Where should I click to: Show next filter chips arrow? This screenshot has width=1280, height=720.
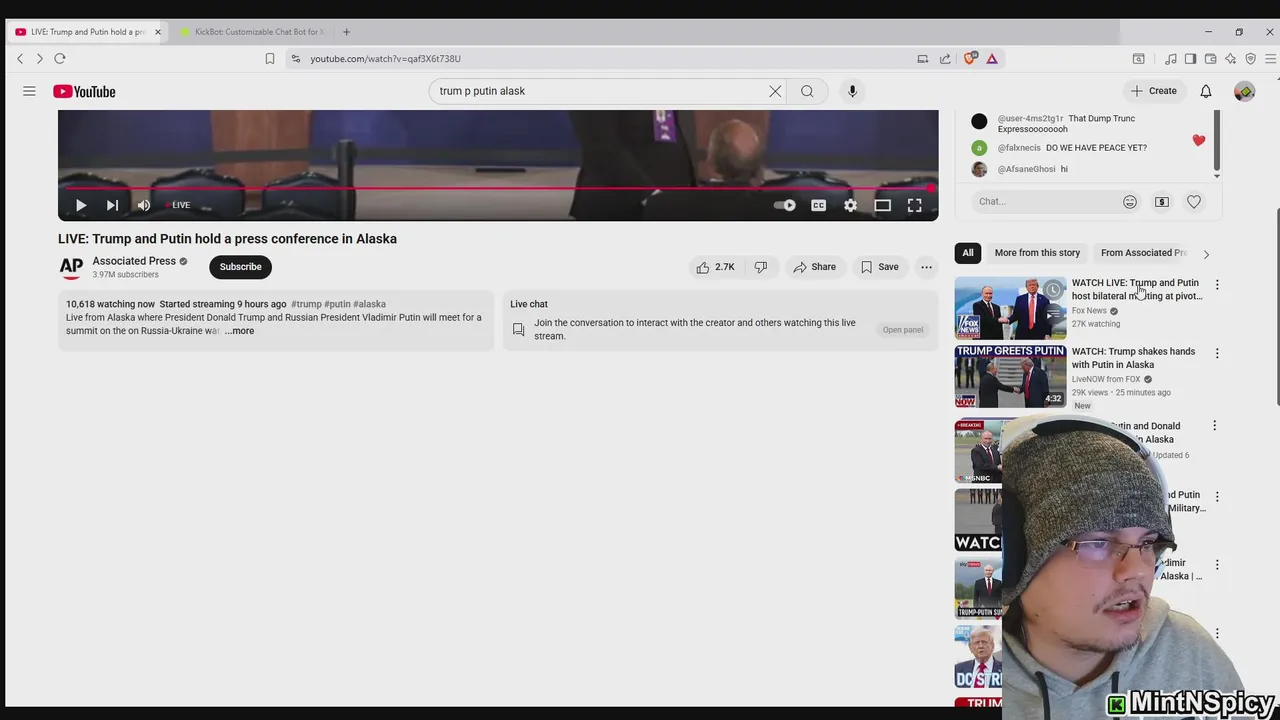(x=1206, y=254)
